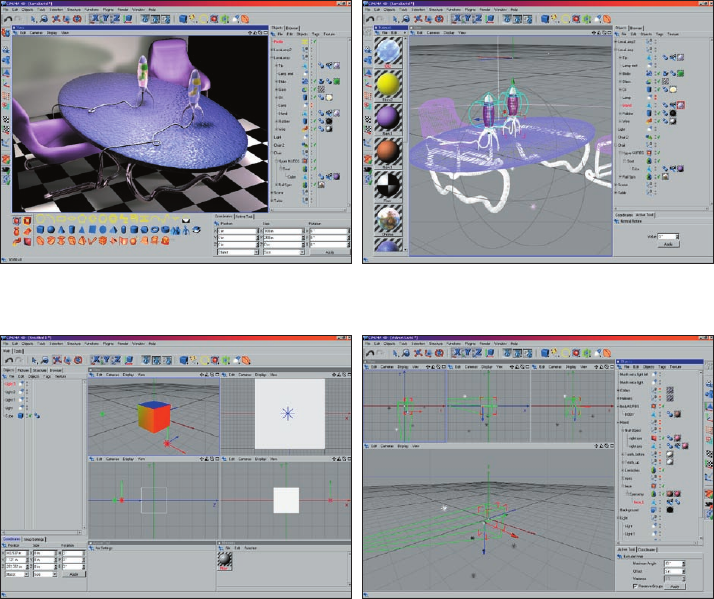This screenshot has width=714, height=599.
Task: Add Torus primitive from bottom palette, table scene window
Action: 155,230
